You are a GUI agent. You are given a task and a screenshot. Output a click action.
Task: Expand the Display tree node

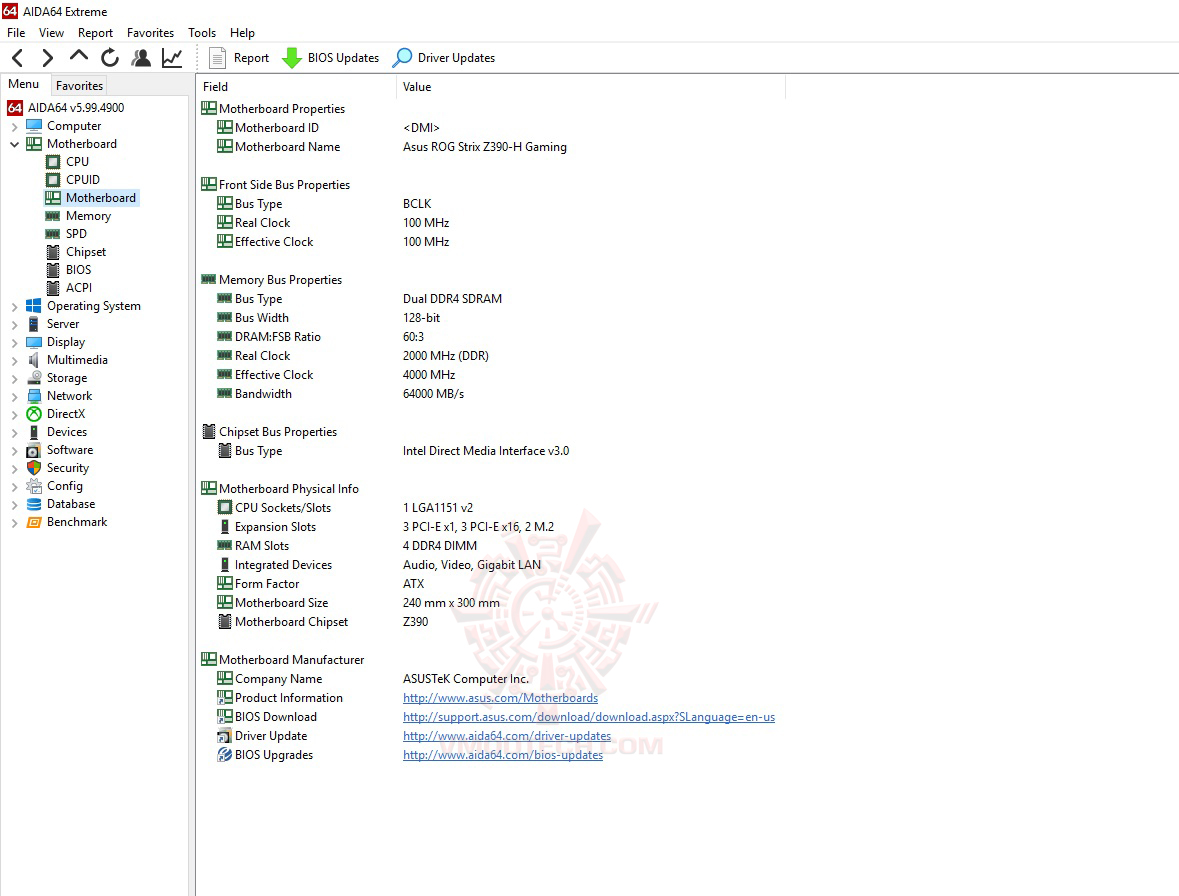coord(14,343)
